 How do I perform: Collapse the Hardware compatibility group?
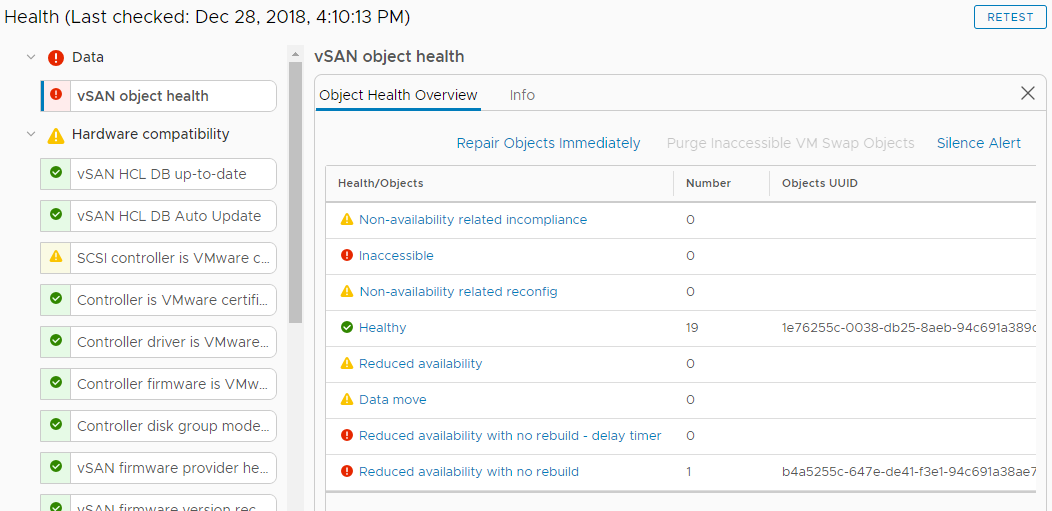[31, 134]
